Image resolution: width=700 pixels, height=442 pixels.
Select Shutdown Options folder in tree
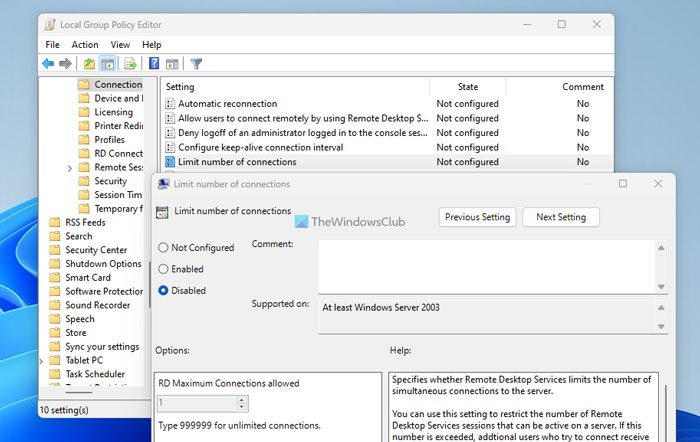pos(103,264)
